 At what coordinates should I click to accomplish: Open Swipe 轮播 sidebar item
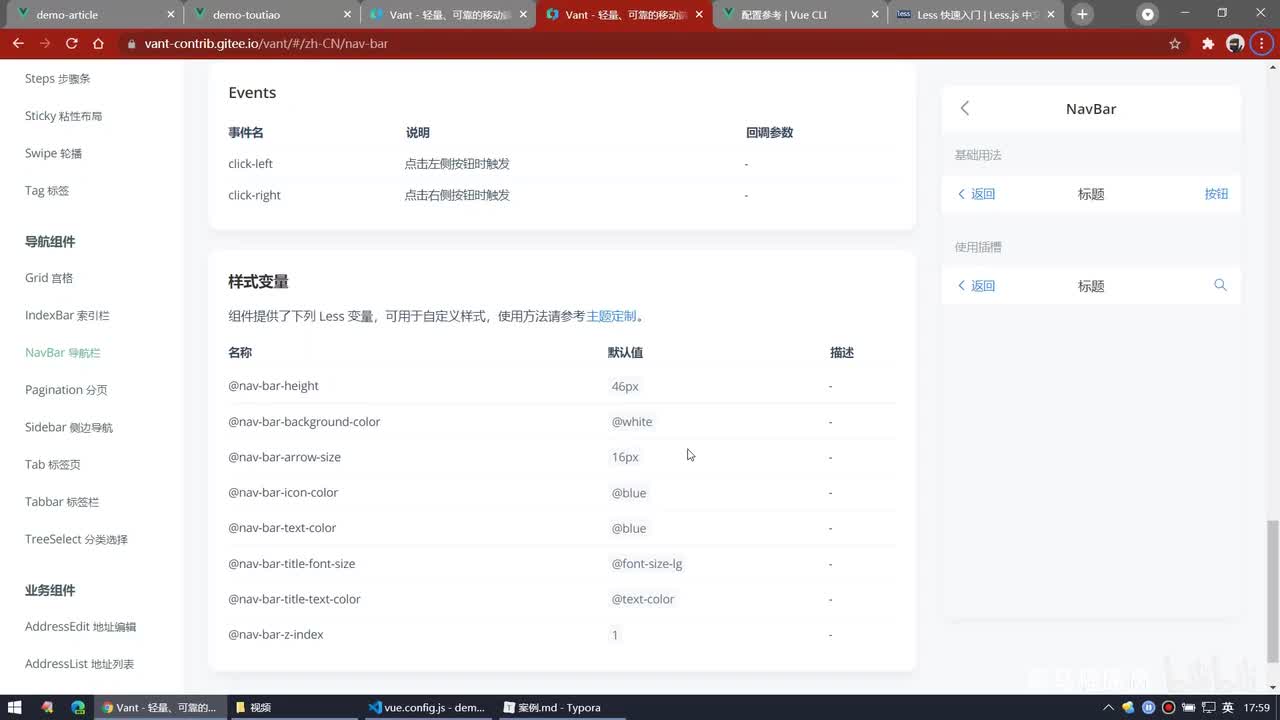pyautogui.click(x=53, y=153)
